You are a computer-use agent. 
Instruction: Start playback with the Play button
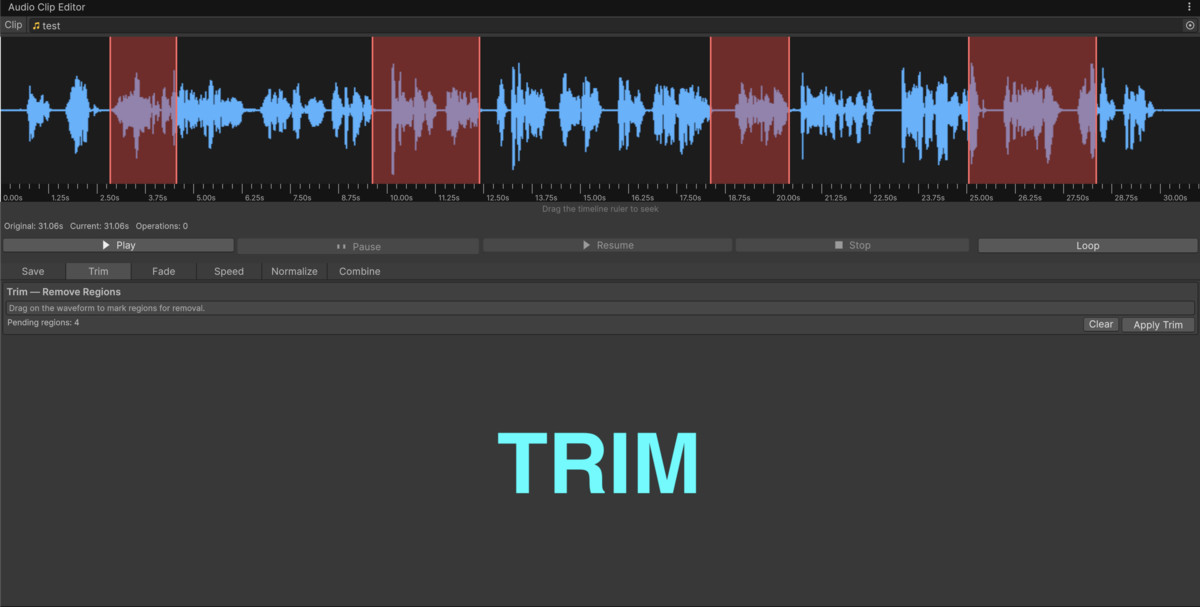[119, 245]
